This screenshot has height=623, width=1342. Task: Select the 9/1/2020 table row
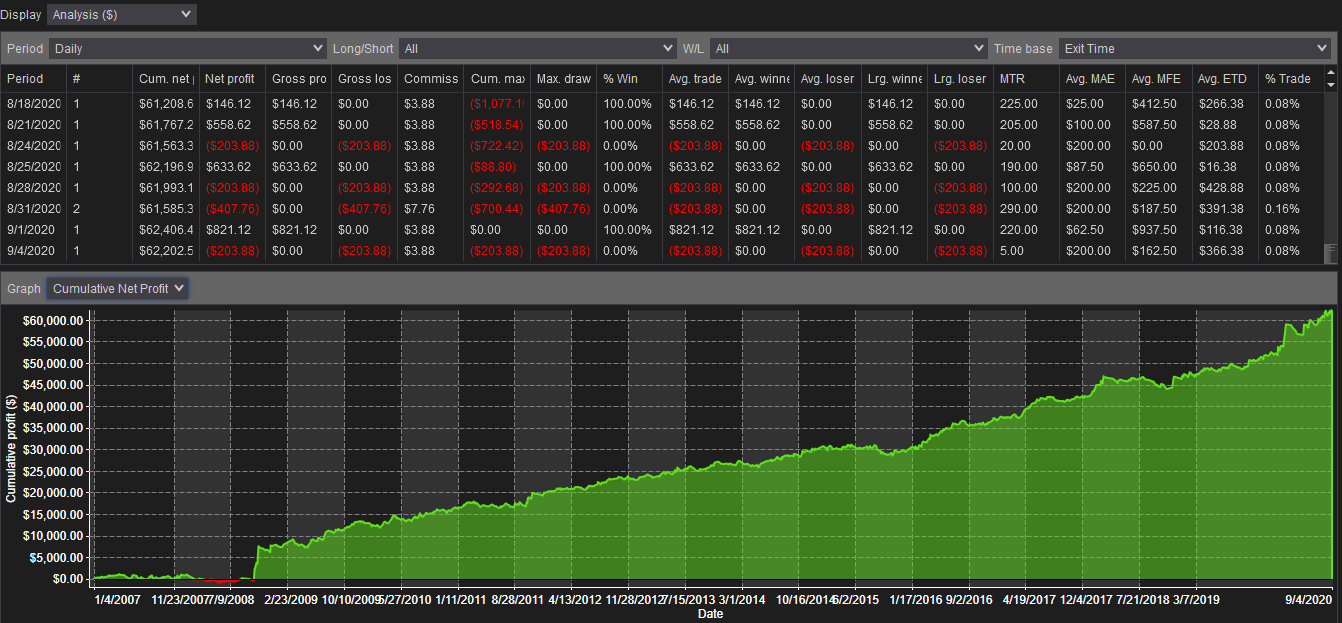(x=662, y=230)
